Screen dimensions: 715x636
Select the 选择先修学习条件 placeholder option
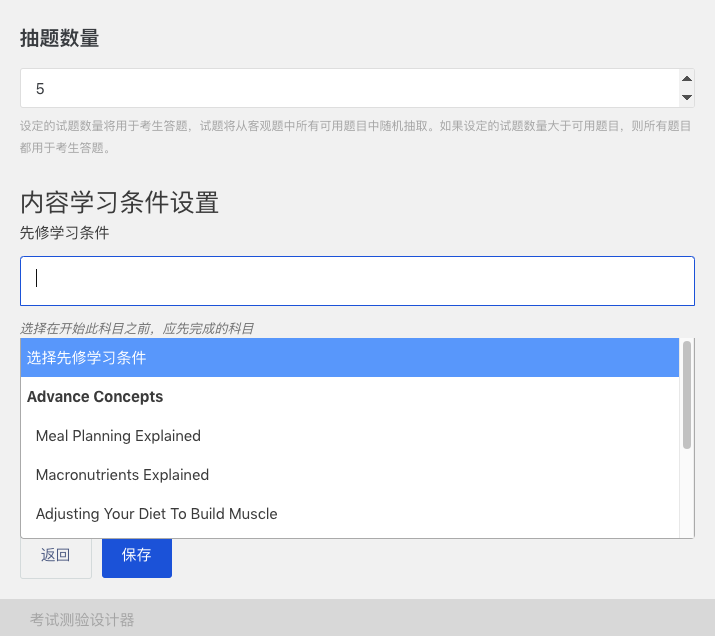[x=349, y=357]
